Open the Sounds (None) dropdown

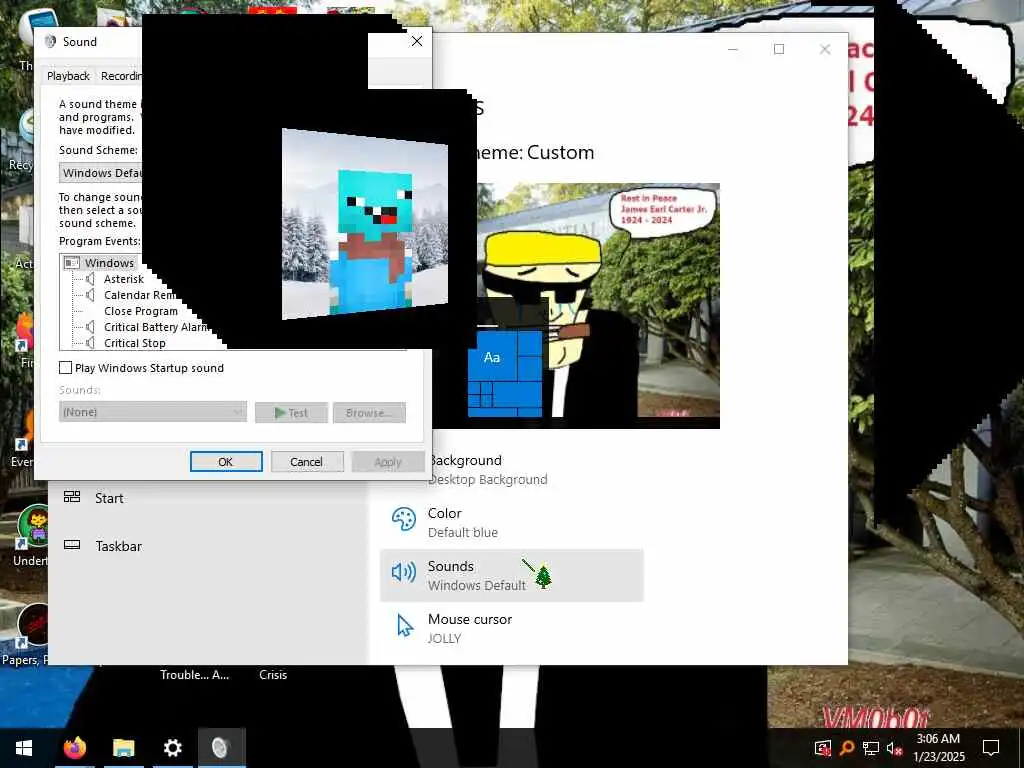pos(153,412)
